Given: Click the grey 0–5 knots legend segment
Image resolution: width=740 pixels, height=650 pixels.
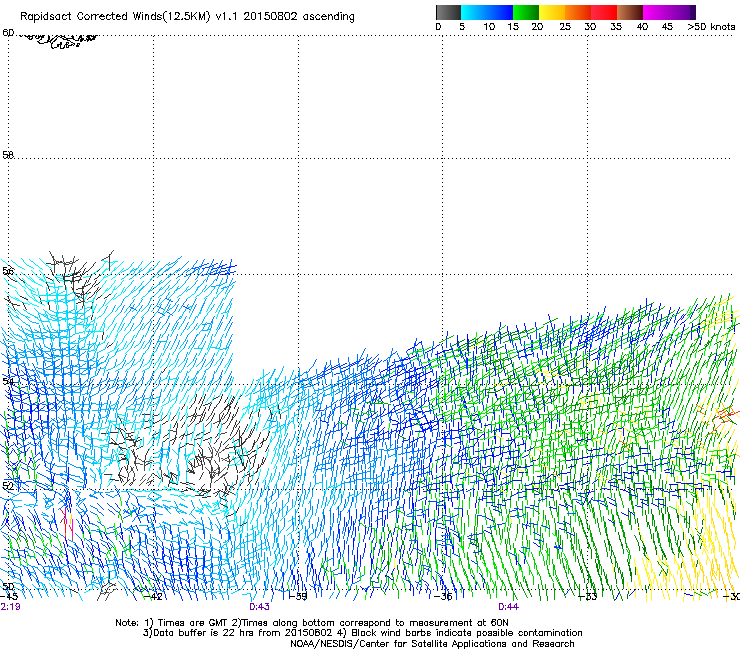Looking at the screenshot, I should [x=448, y=12].
